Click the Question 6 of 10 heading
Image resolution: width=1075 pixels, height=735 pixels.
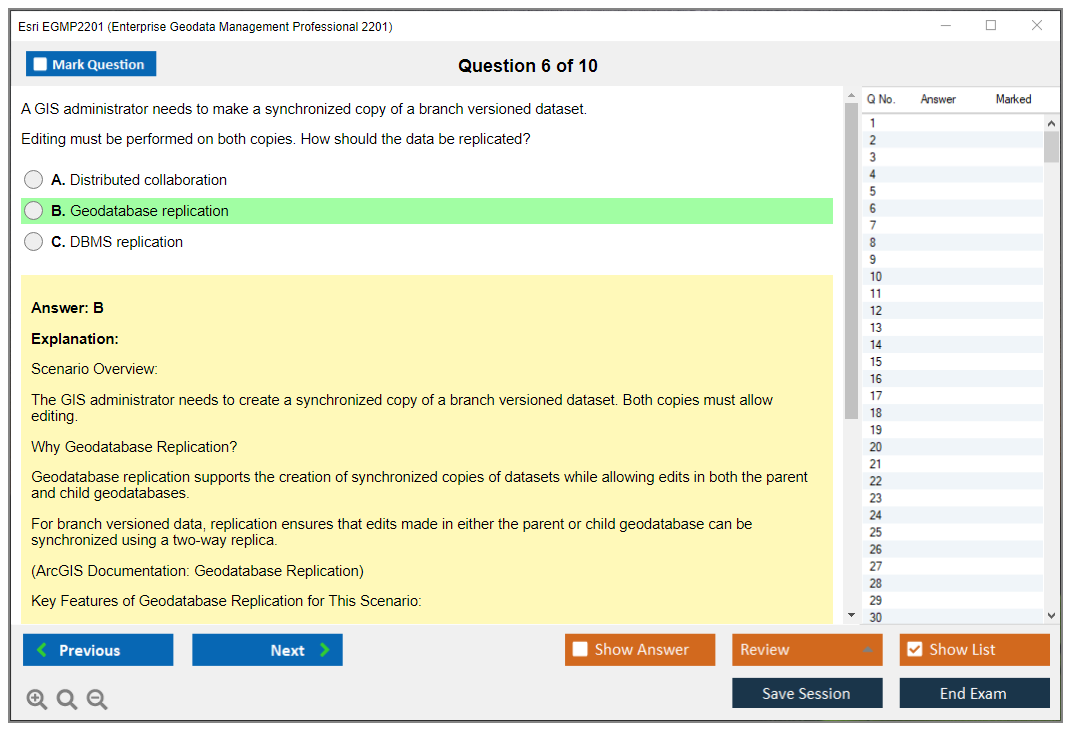[x=528, y=66]
